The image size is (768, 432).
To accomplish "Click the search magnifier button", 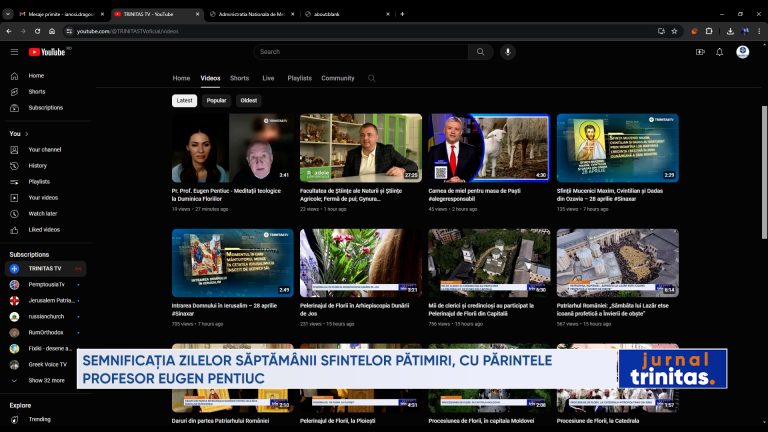I will pos(480,52).
